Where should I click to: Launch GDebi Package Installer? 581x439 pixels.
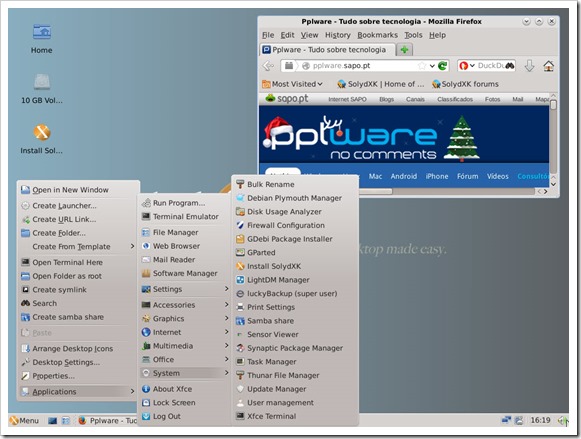295,239
